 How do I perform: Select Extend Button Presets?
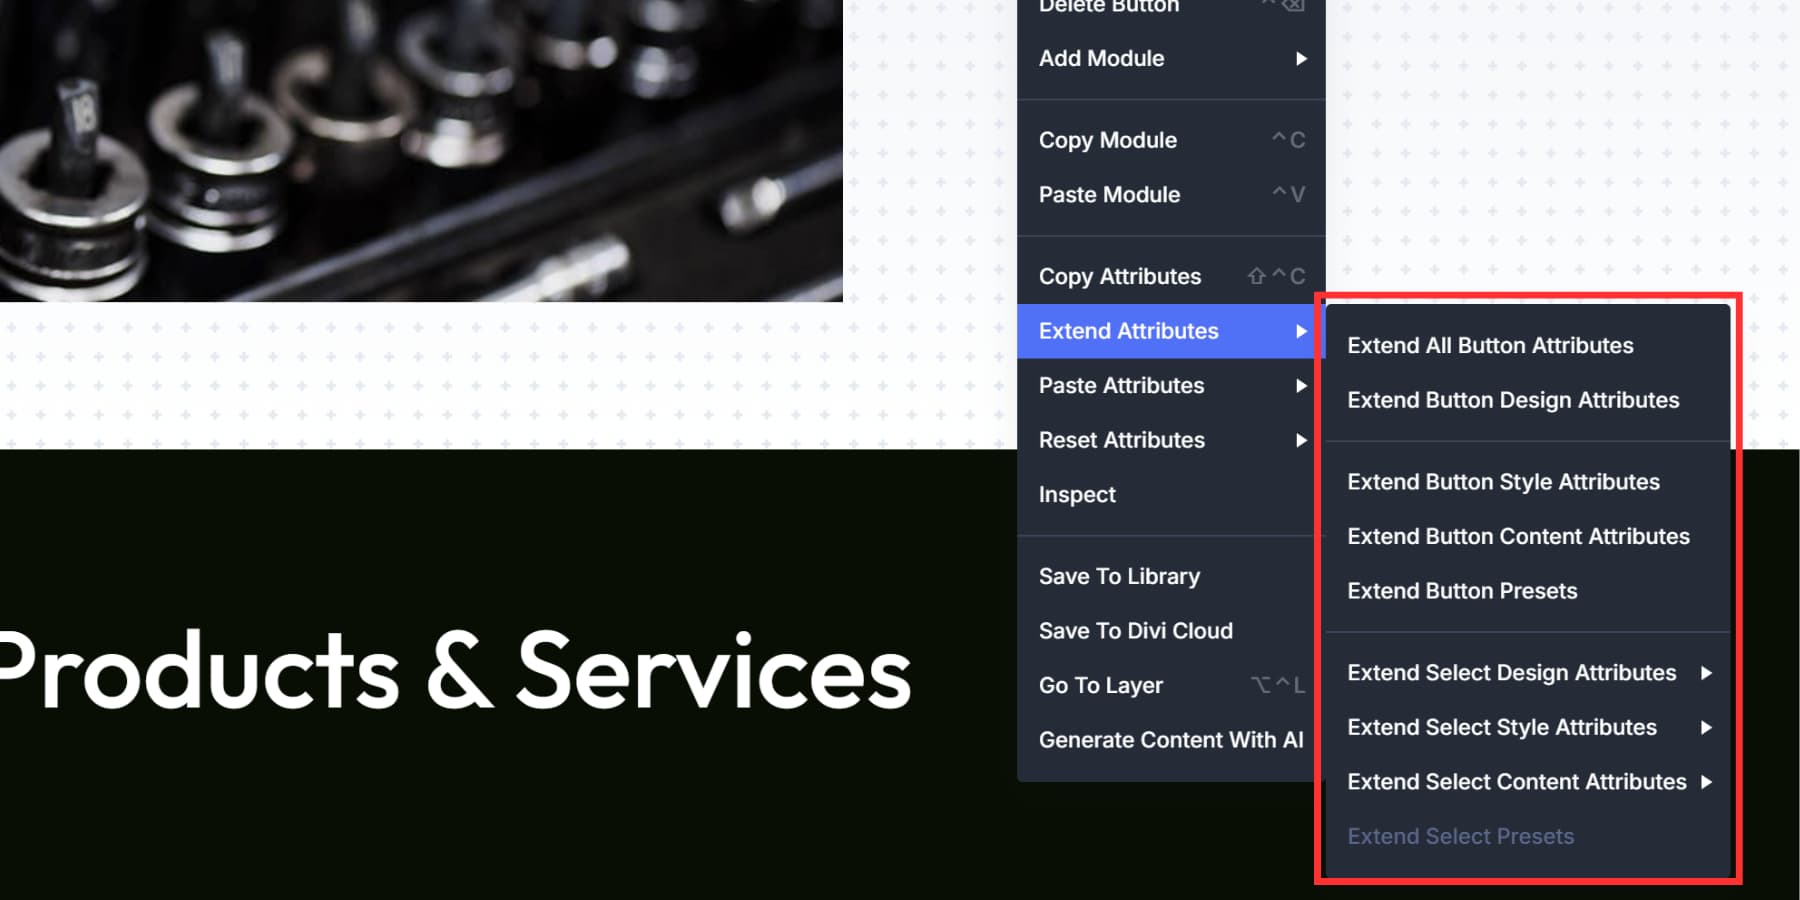coord(1462,591)
